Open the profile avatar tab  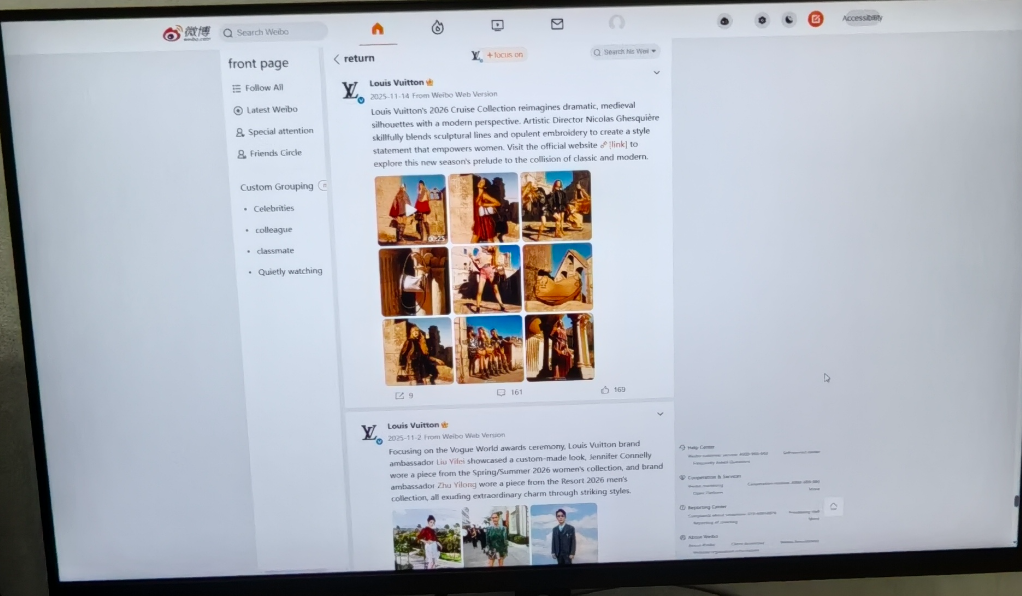click(617, 23)
